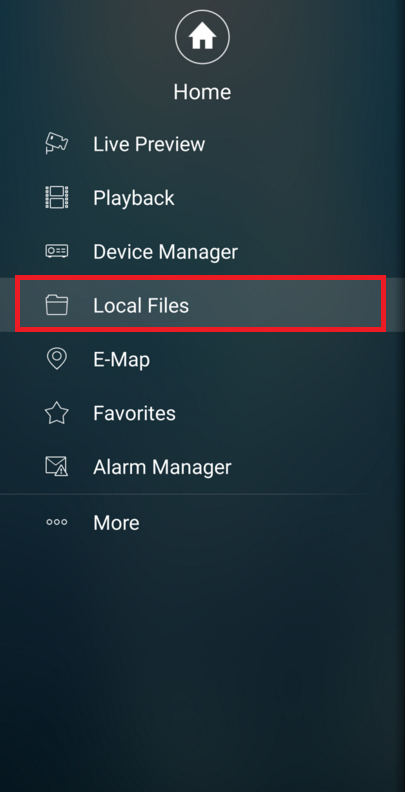
Task: Click the Live Preview camera icon
Action: [x=57, y=143]
